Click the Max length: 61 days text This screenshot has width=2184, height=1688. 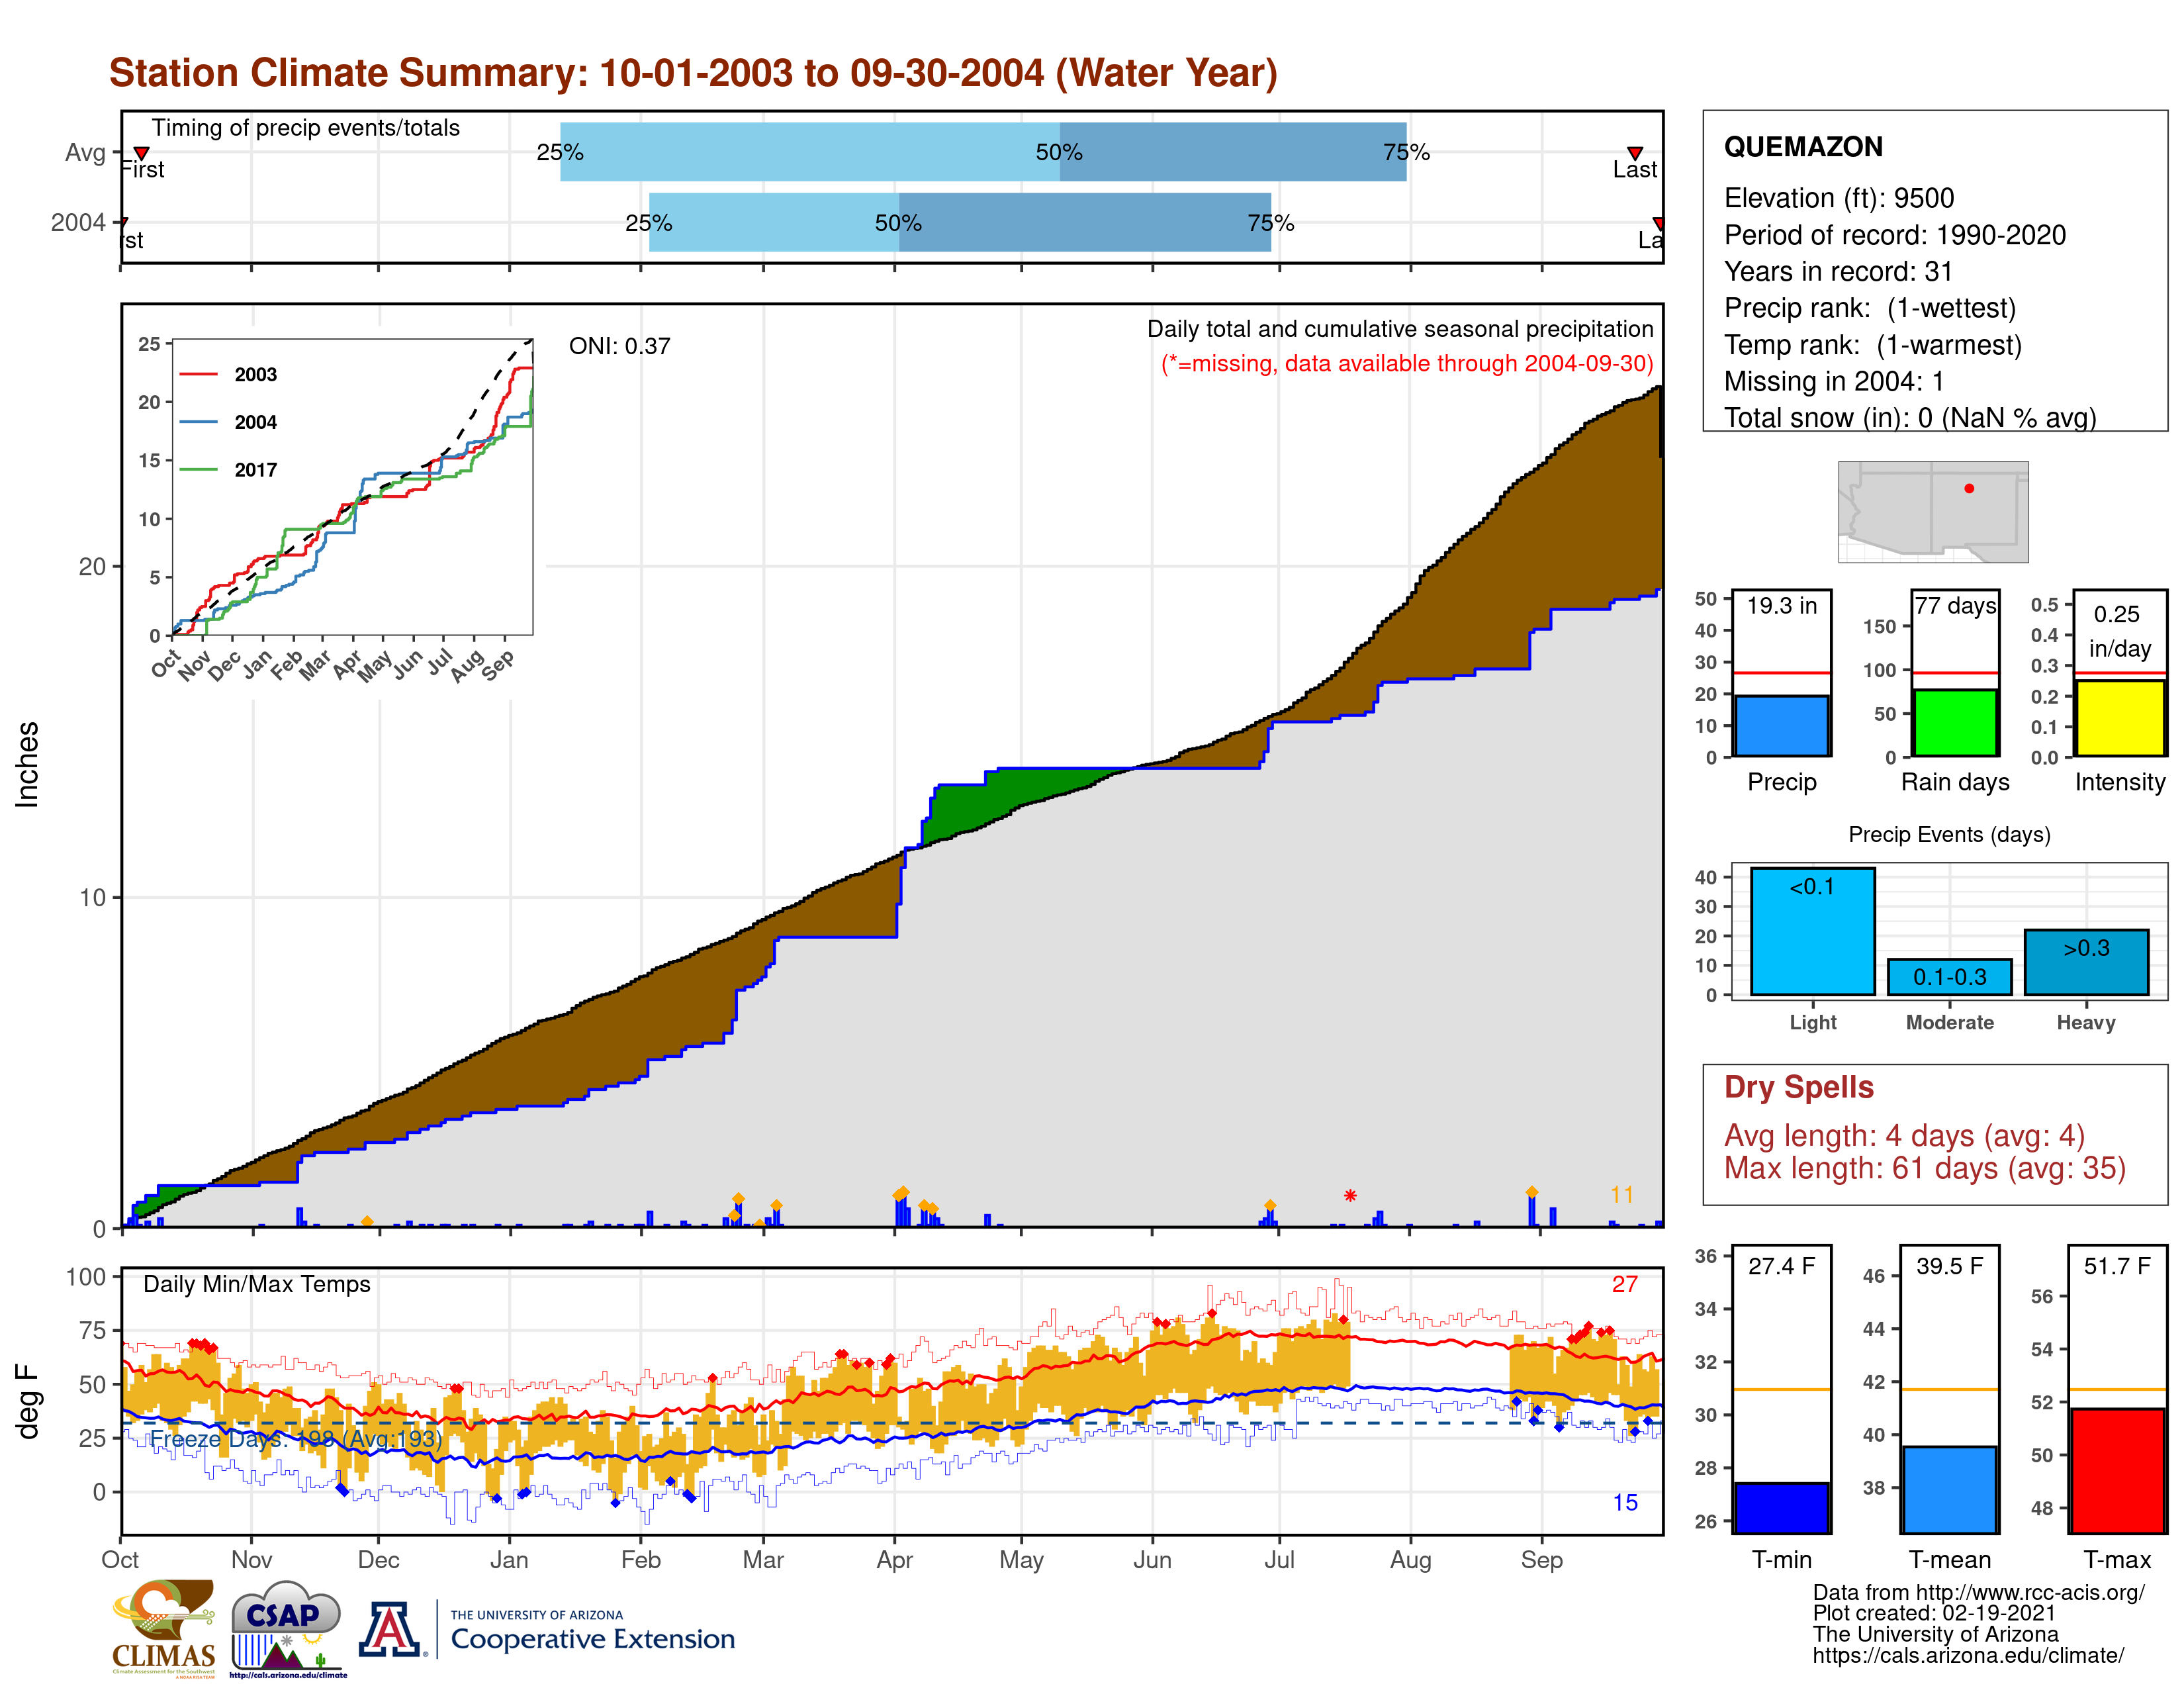pyautogui.click(x=1925, y=1168)
